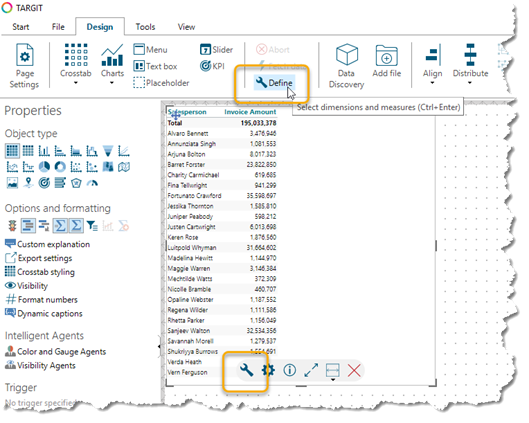Choose the image object type
Screen dimensions: 529x423
click(12, 183)
